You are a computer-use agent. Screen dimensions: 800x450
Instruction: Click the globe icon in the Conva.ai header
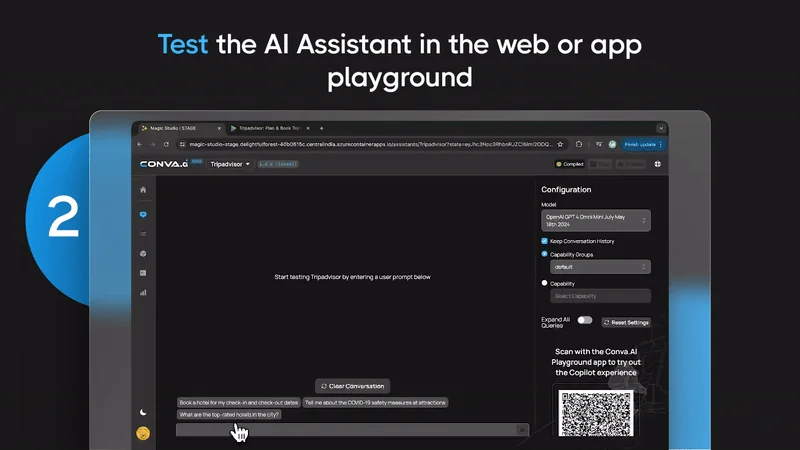658,164
